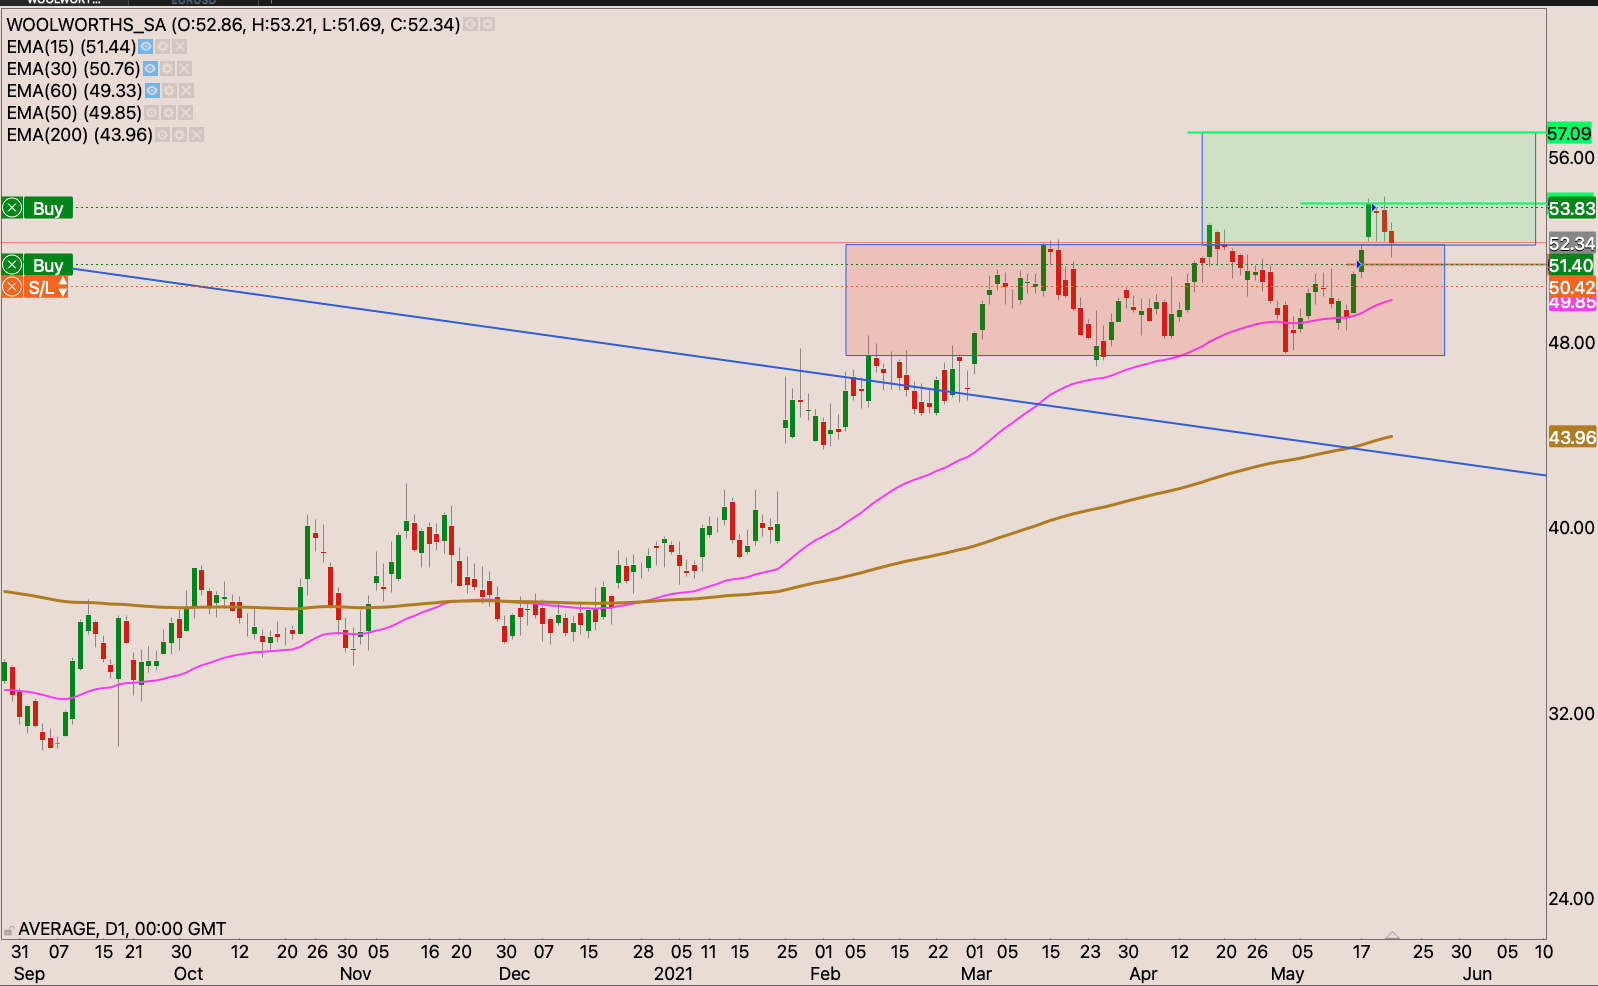Click the S/L up-down adjustment arrows
The image size is (1598, 986).
(63, 288)
